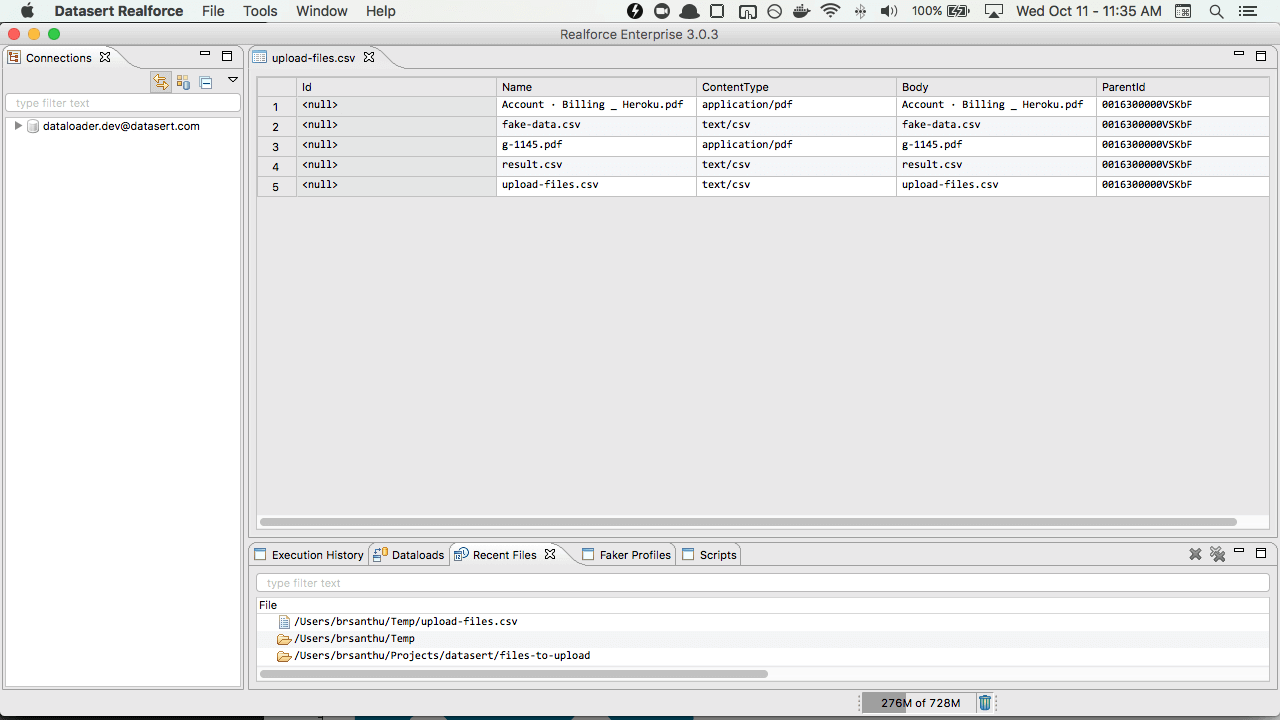Click Recent Files horizontal scrollbar
The height and width of the screenshot is (720, 1280).
tap(513, 674)
